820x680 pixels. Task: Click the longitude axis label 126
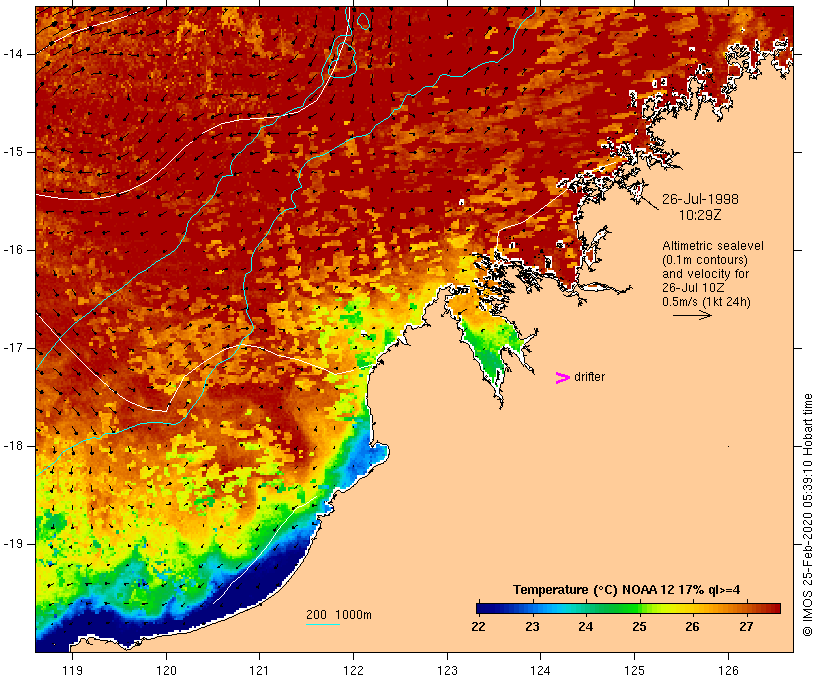[x=728, y=670]
